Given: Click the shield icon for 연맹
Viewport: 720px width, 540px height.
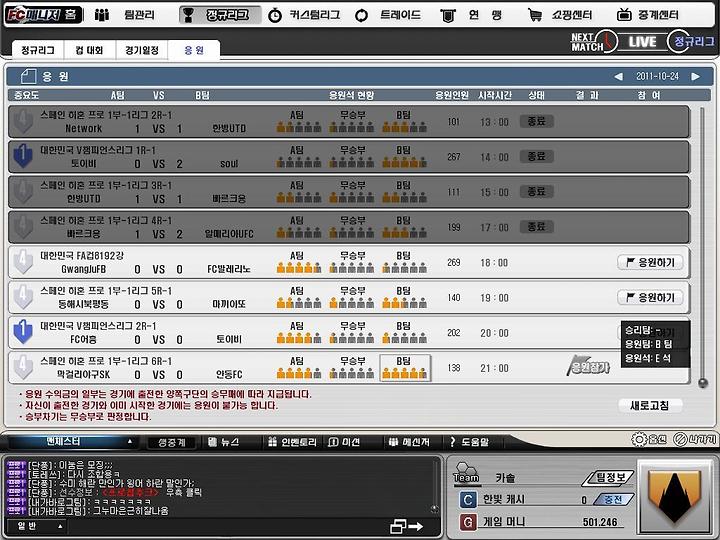Looking at the screenshot, I should (448, 16).
